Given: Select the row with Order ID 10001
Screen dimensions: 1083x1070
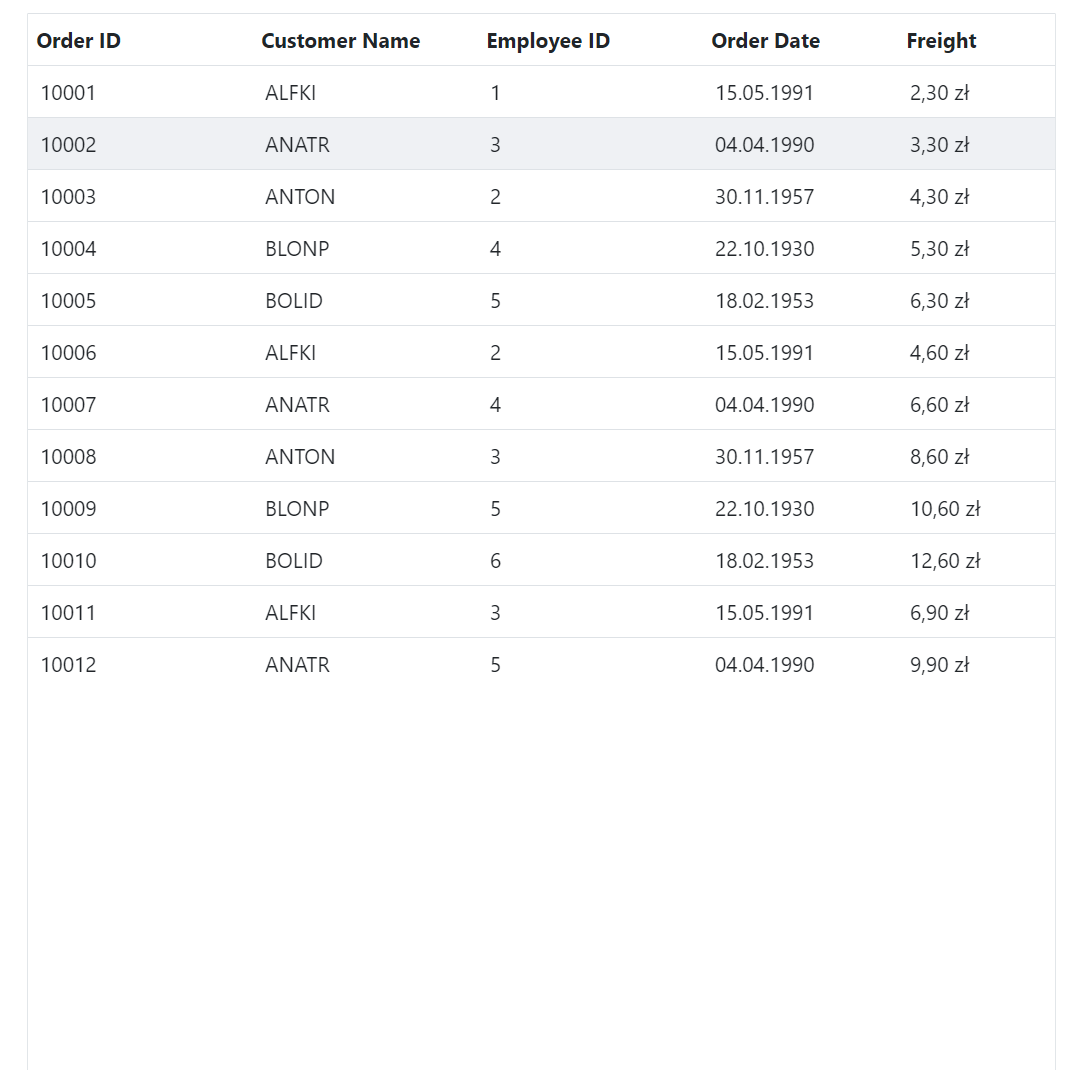Looking at the screenshot, I should pos(68,93).
